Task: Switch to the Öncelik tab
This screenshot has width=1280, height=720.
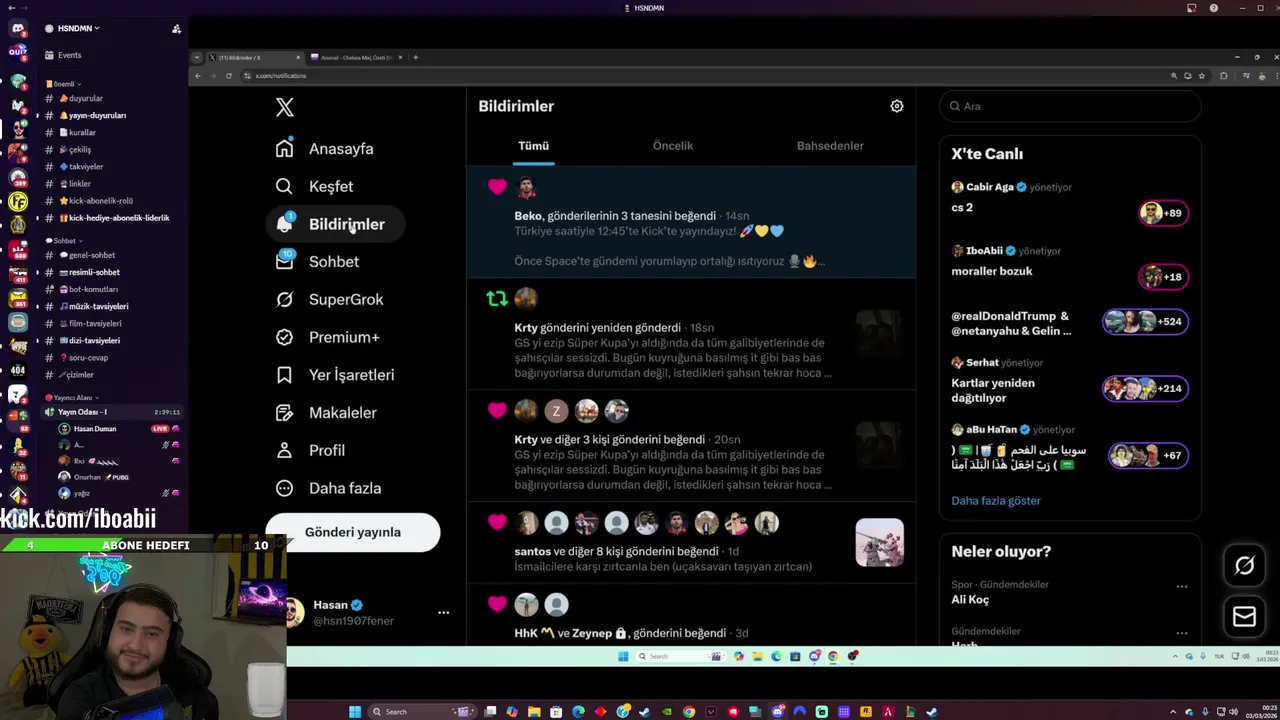Action: pos(673,146)
